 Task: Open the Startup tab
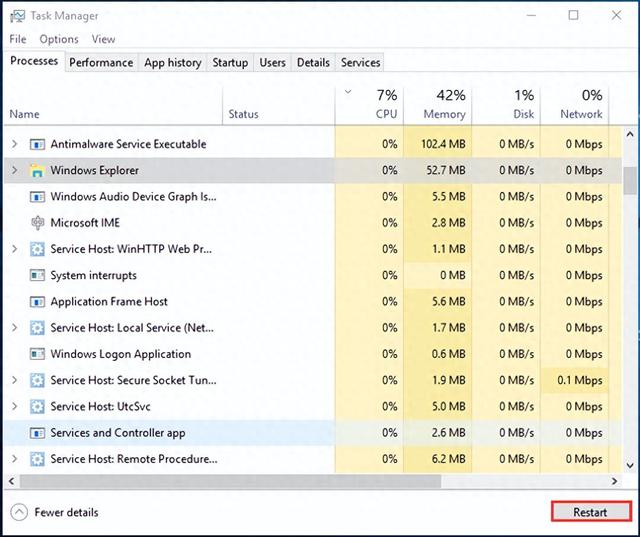(230, 62)
